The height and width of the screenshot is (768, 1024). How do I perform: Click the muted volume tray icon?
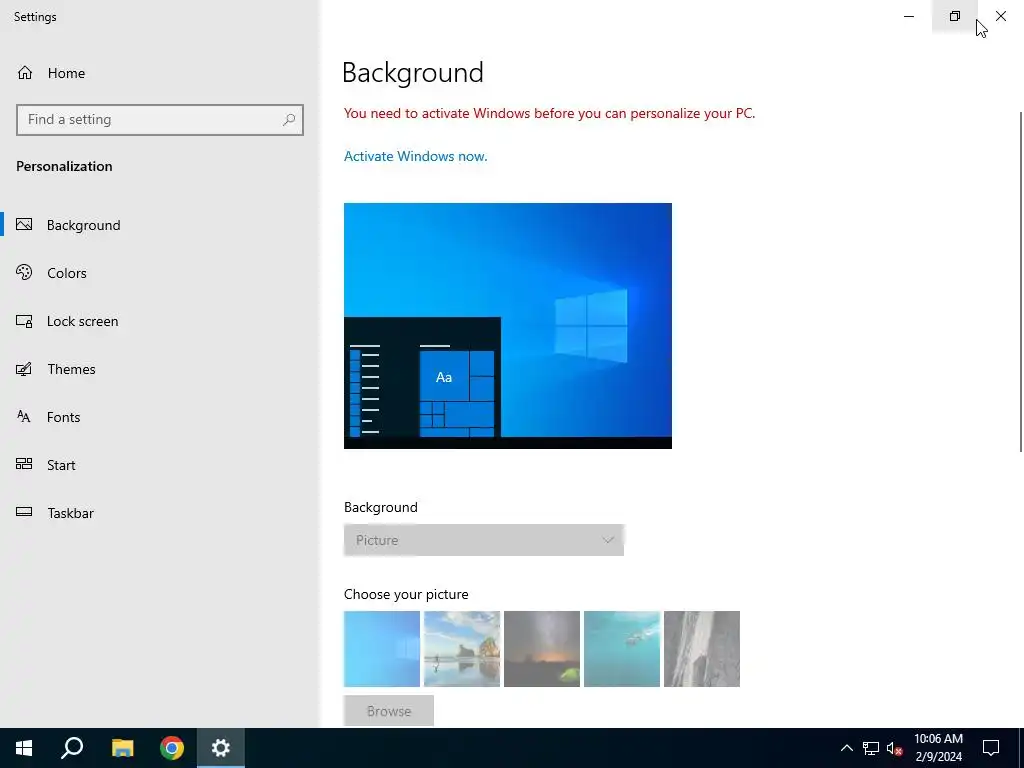click(894, 748)
